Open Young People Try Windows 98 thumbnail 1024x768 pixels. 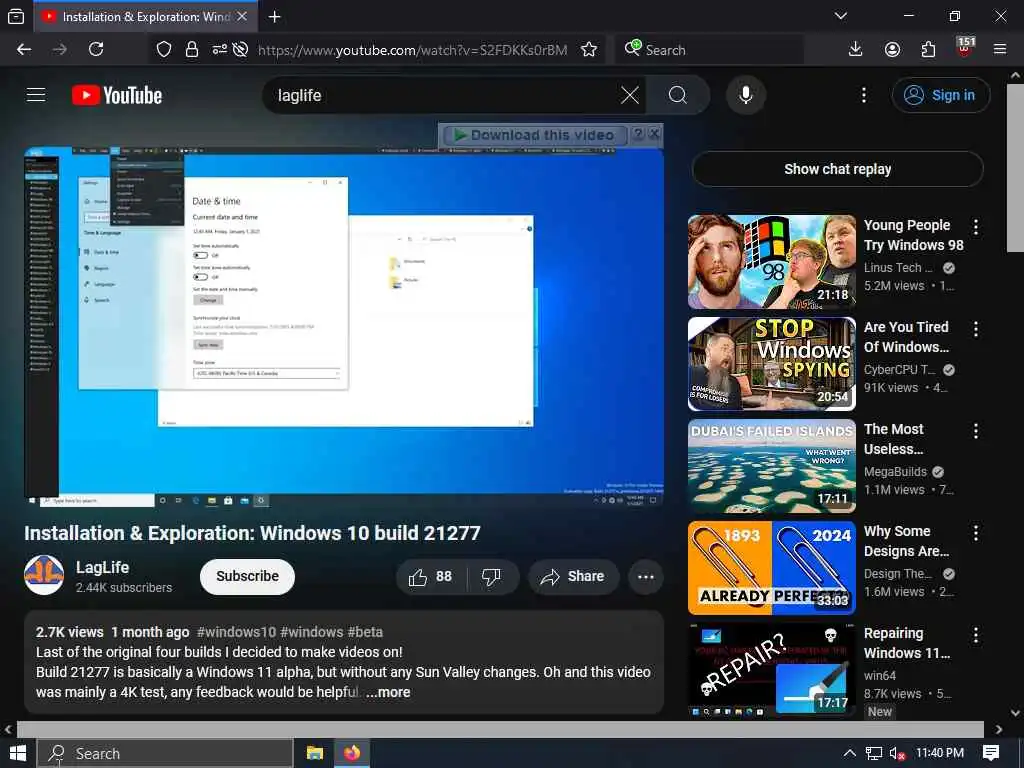click(x=771, y=262)
